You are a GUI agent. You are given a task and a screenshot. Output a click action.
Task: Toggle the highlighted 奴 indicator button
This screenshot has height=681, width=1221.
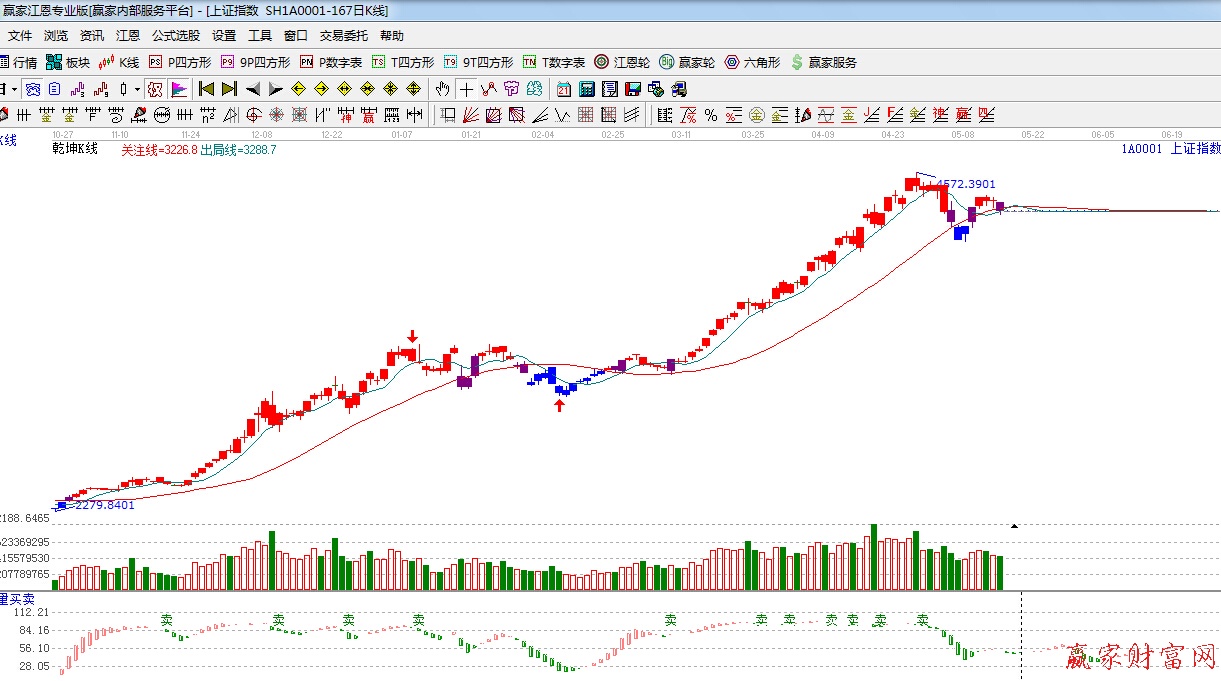click(154, 89)
